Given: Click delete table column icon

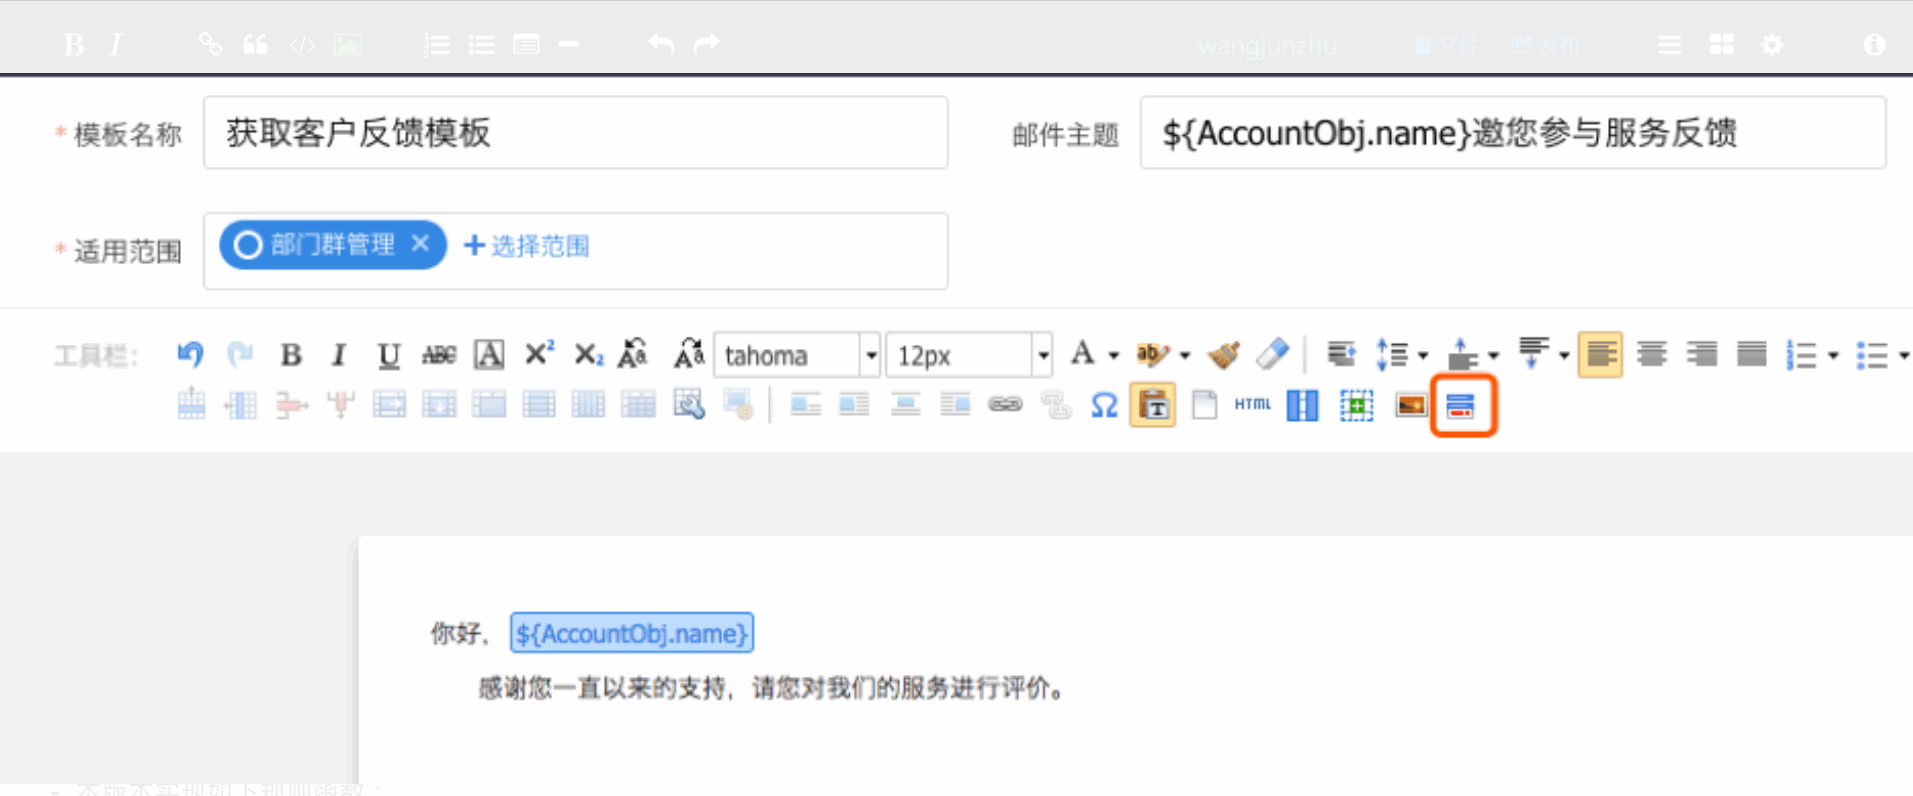Looking at the screenshot, I should [x=340, y=405].
